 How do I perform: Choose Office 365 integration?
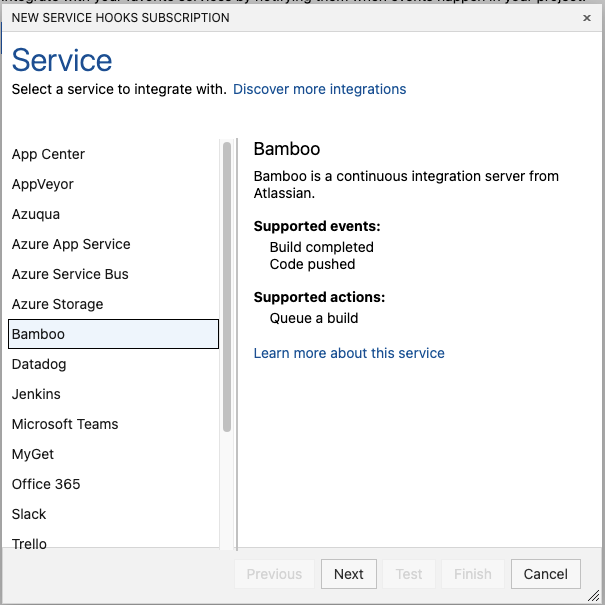pyautogui.click(x=46, y=484)
